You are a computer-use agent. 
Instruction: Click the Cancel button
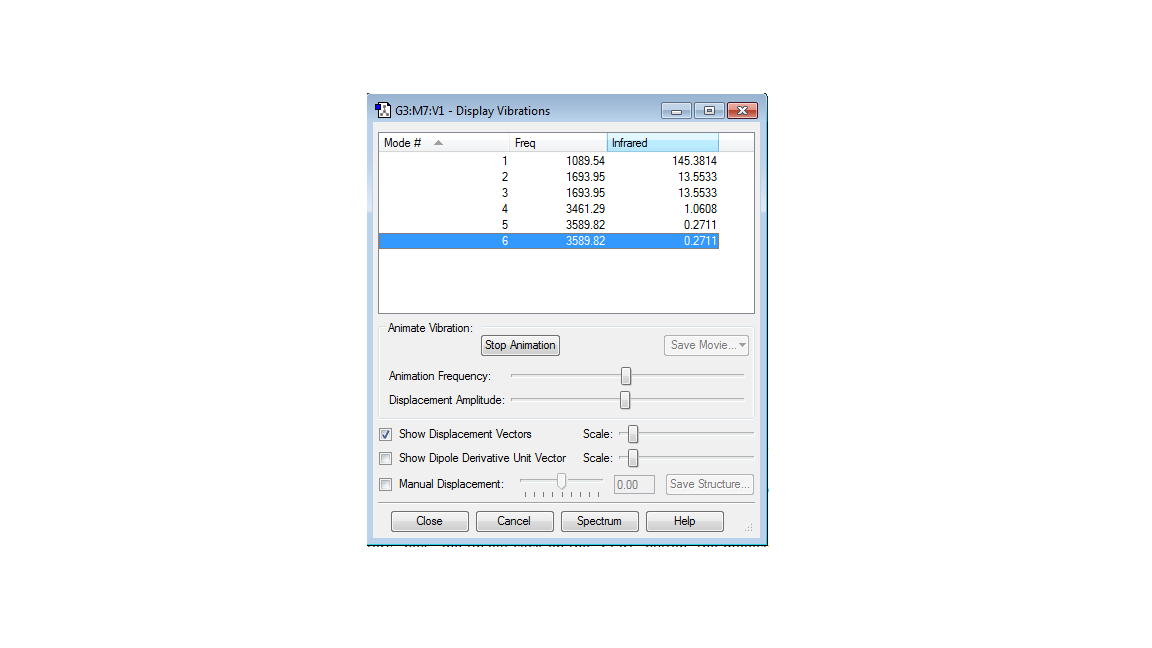coord(514,521)
